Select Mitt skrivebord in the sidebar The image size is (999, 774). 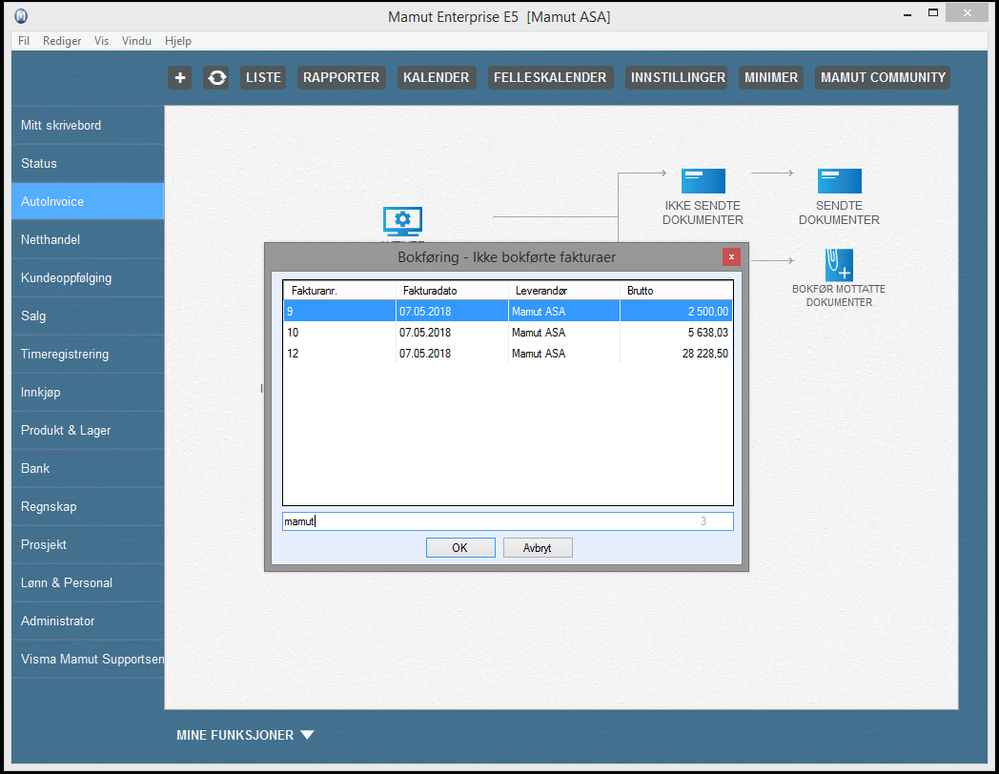88,125
